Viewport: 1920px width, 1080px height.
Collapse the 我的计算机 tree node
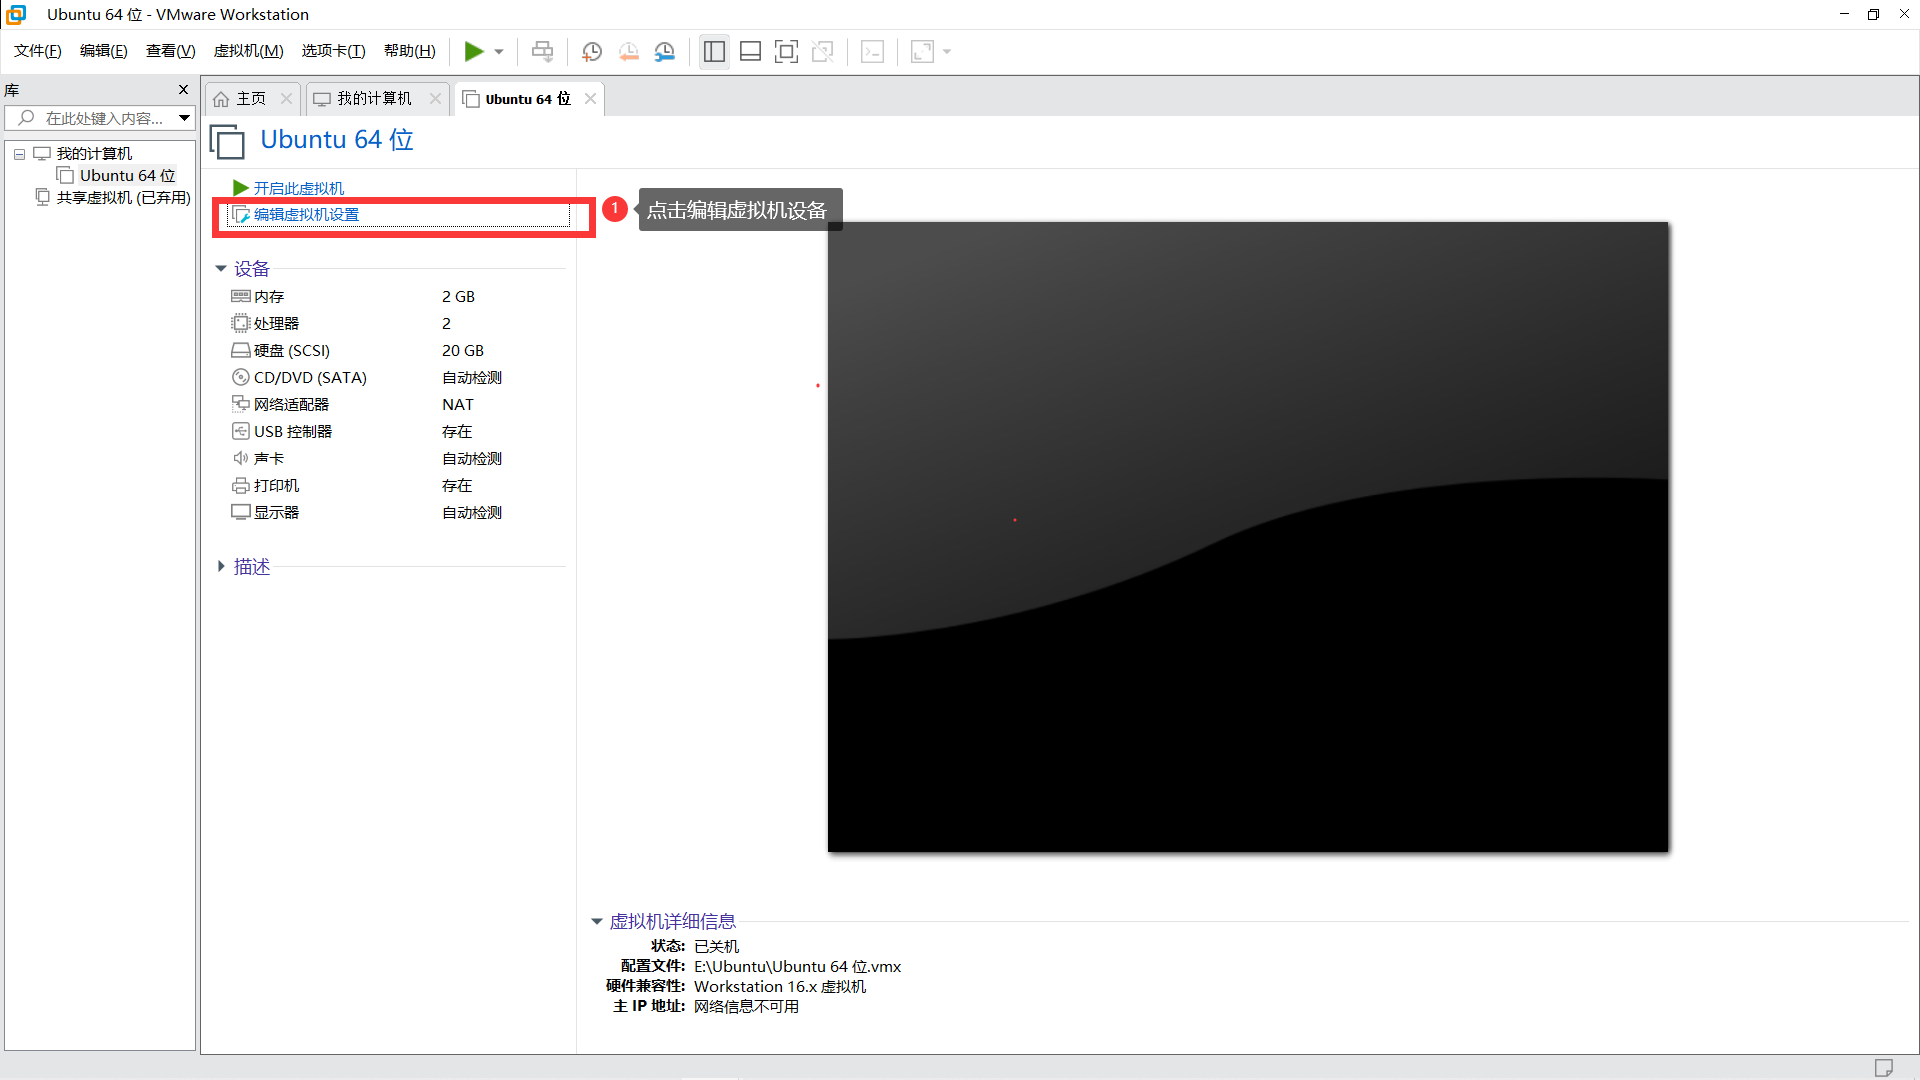19,154
